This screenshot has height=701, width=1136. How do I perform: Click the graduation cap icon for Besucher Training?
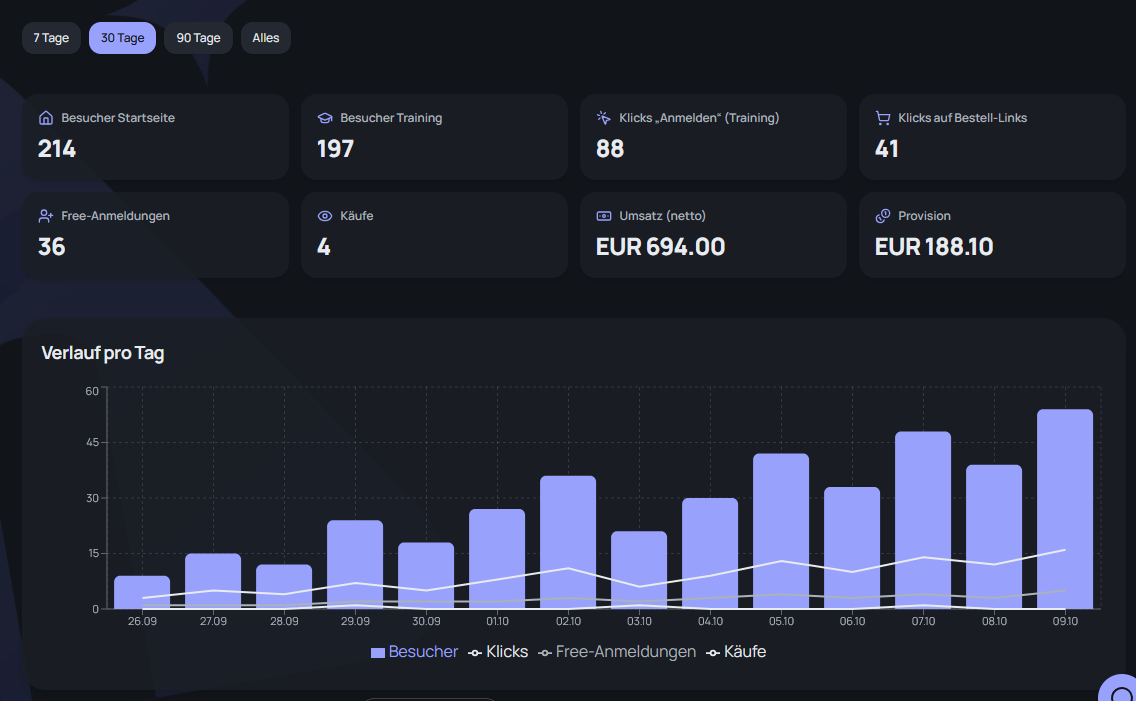(x=325, y=118)
